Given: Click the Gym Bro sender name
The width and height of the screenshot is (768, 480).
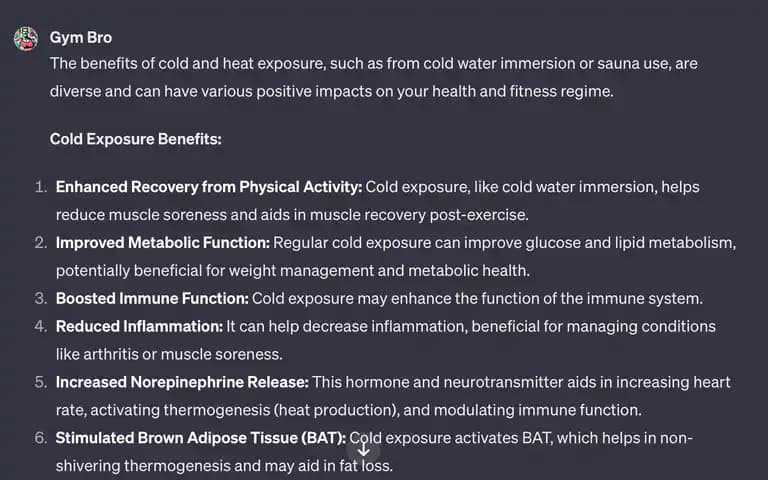Looking at the screenshot, I should coord(81,37).
